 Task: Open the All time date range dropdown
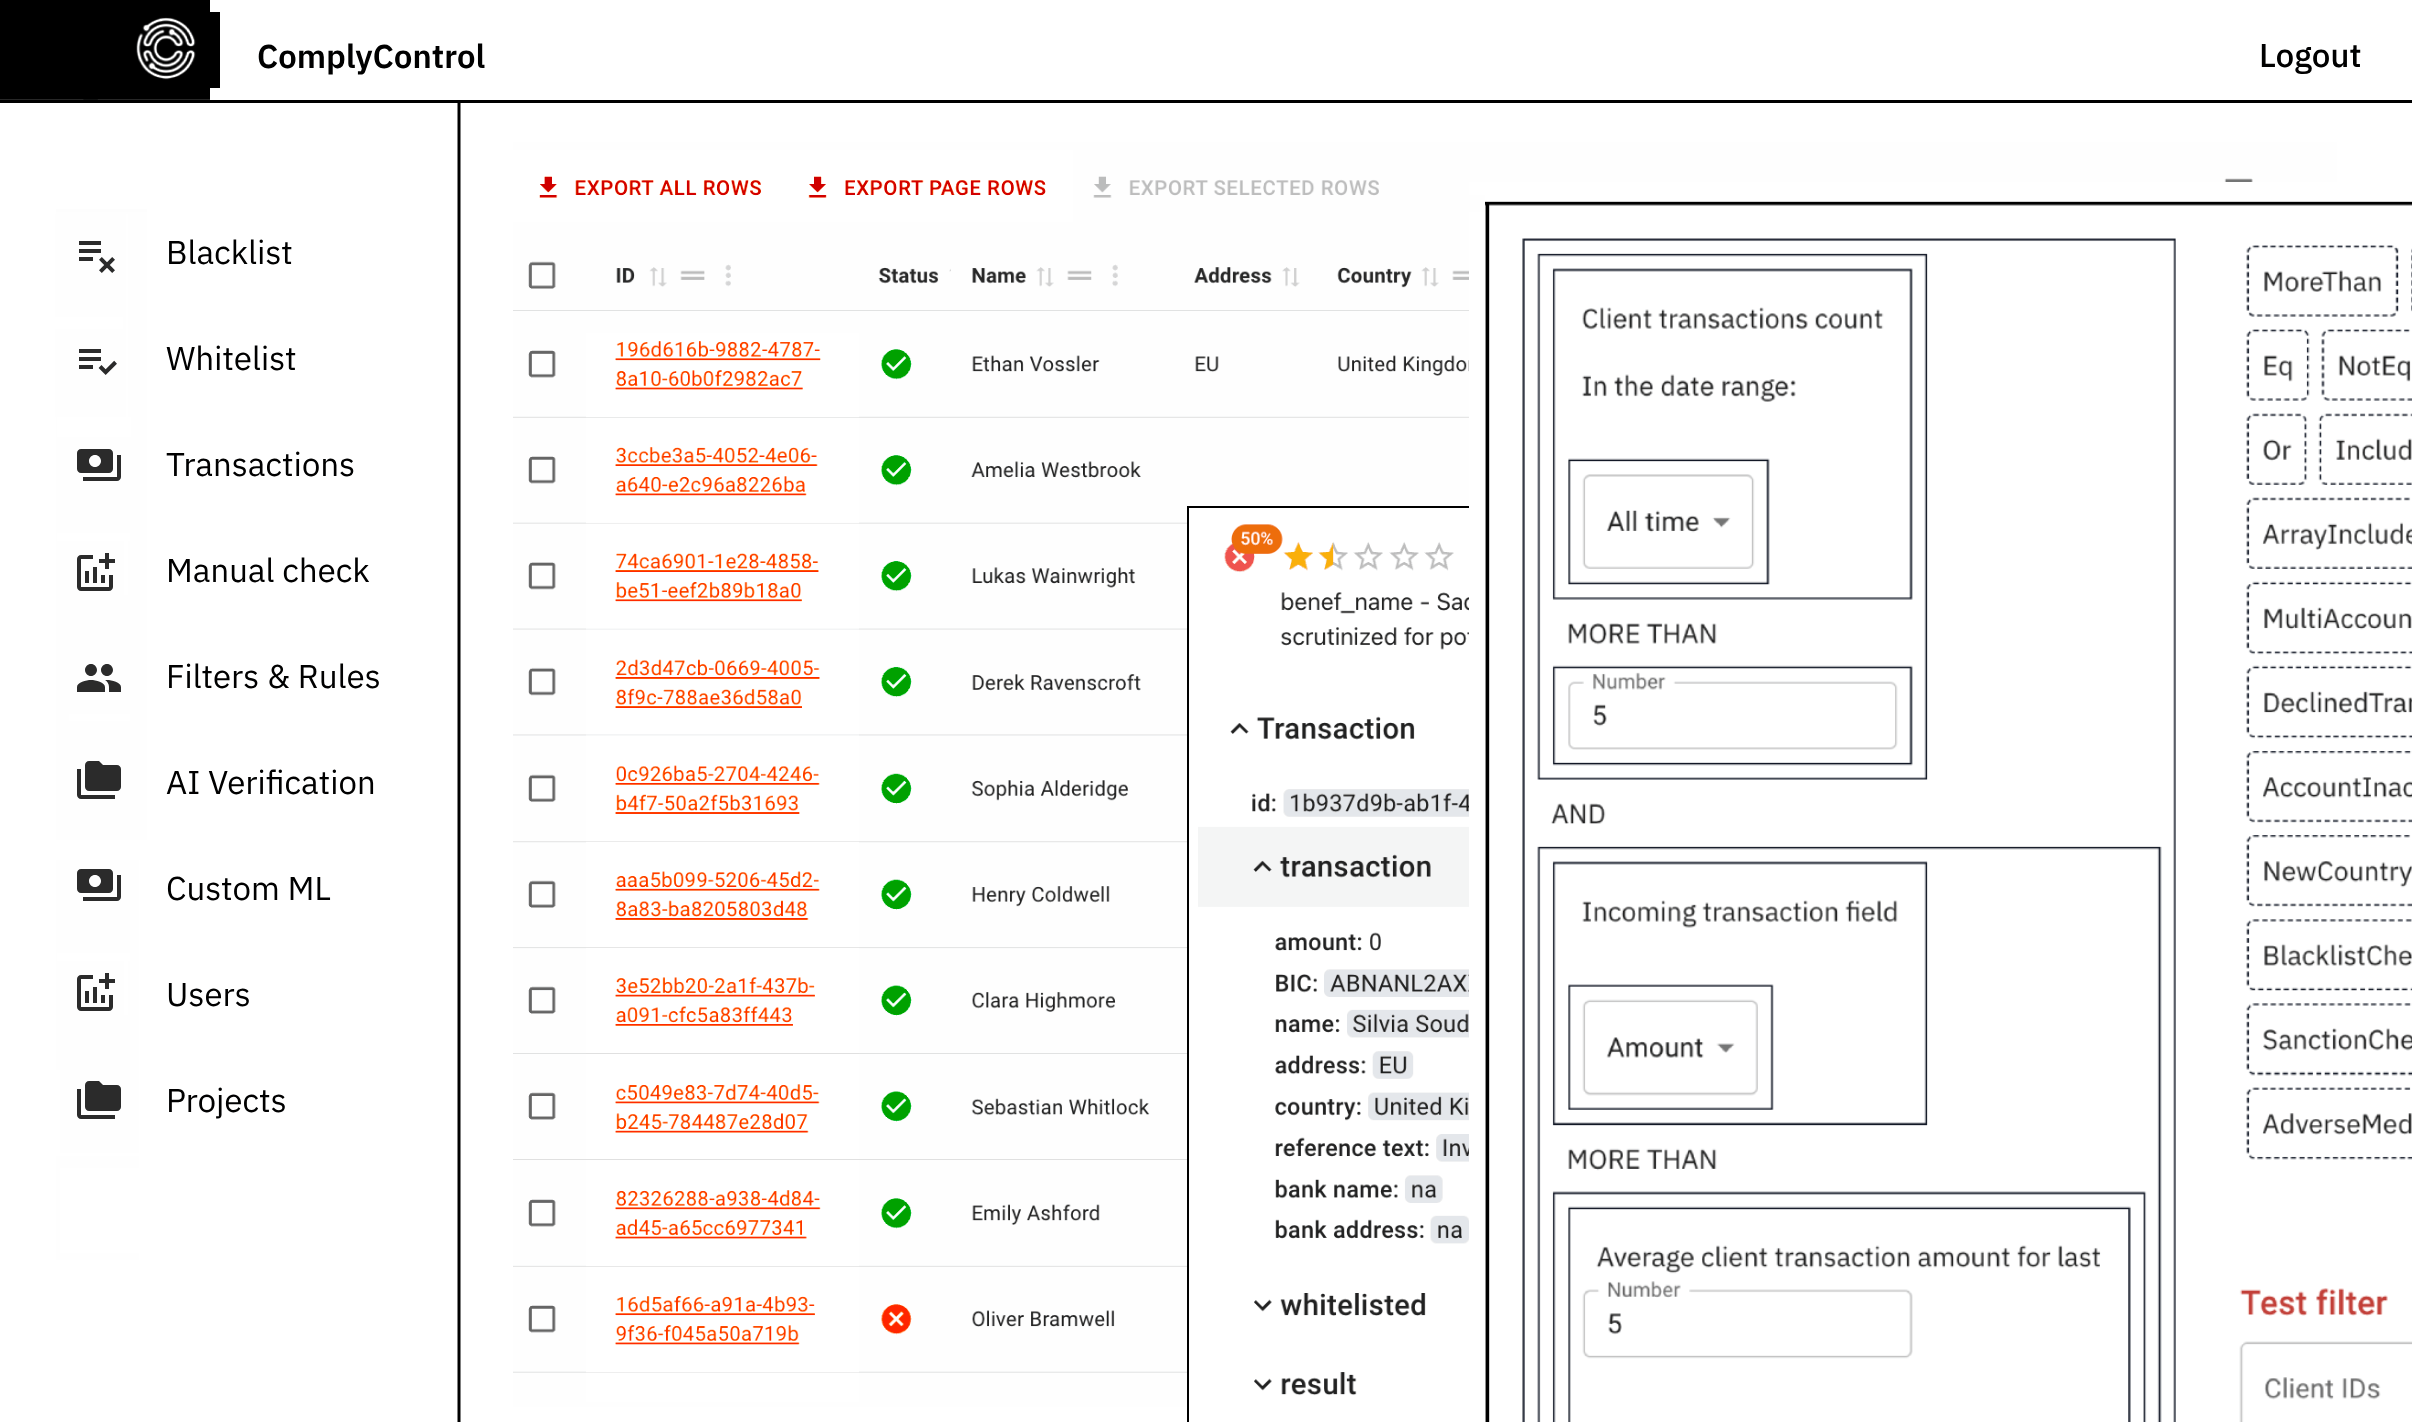[1666, 521]
